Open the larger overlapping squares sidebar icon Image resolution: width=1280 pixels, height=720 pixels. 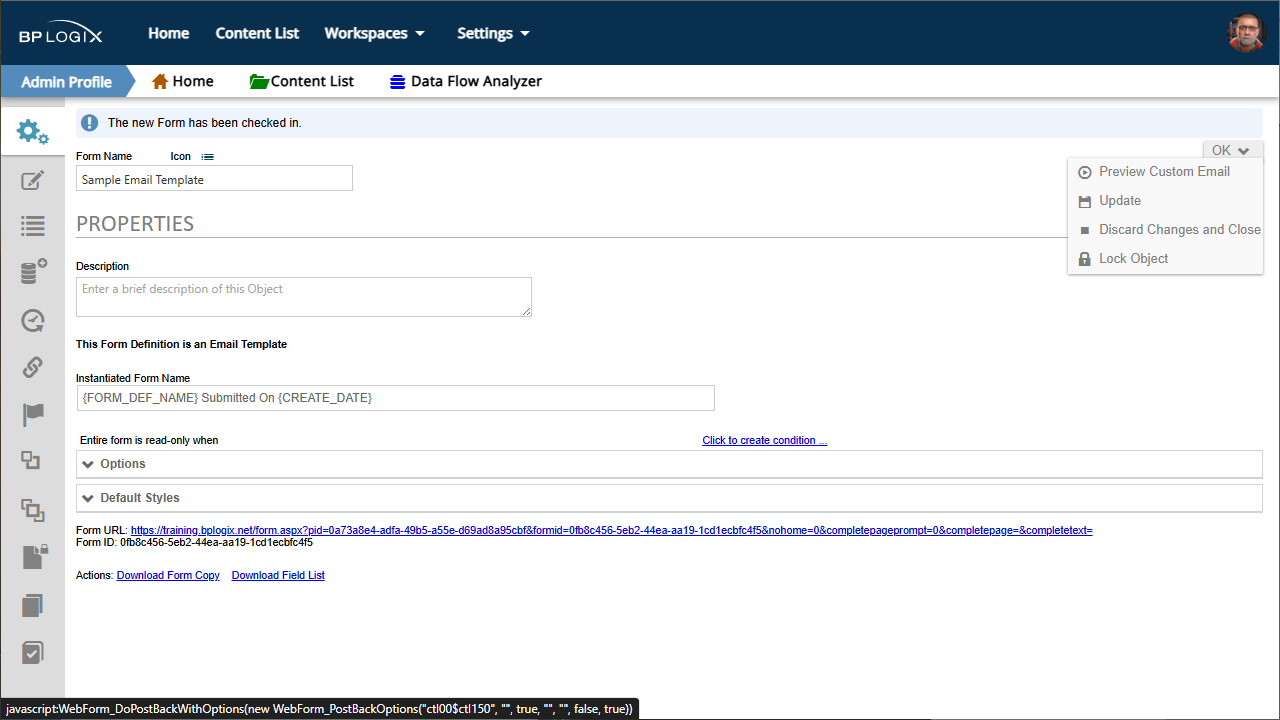pos(33,510)
